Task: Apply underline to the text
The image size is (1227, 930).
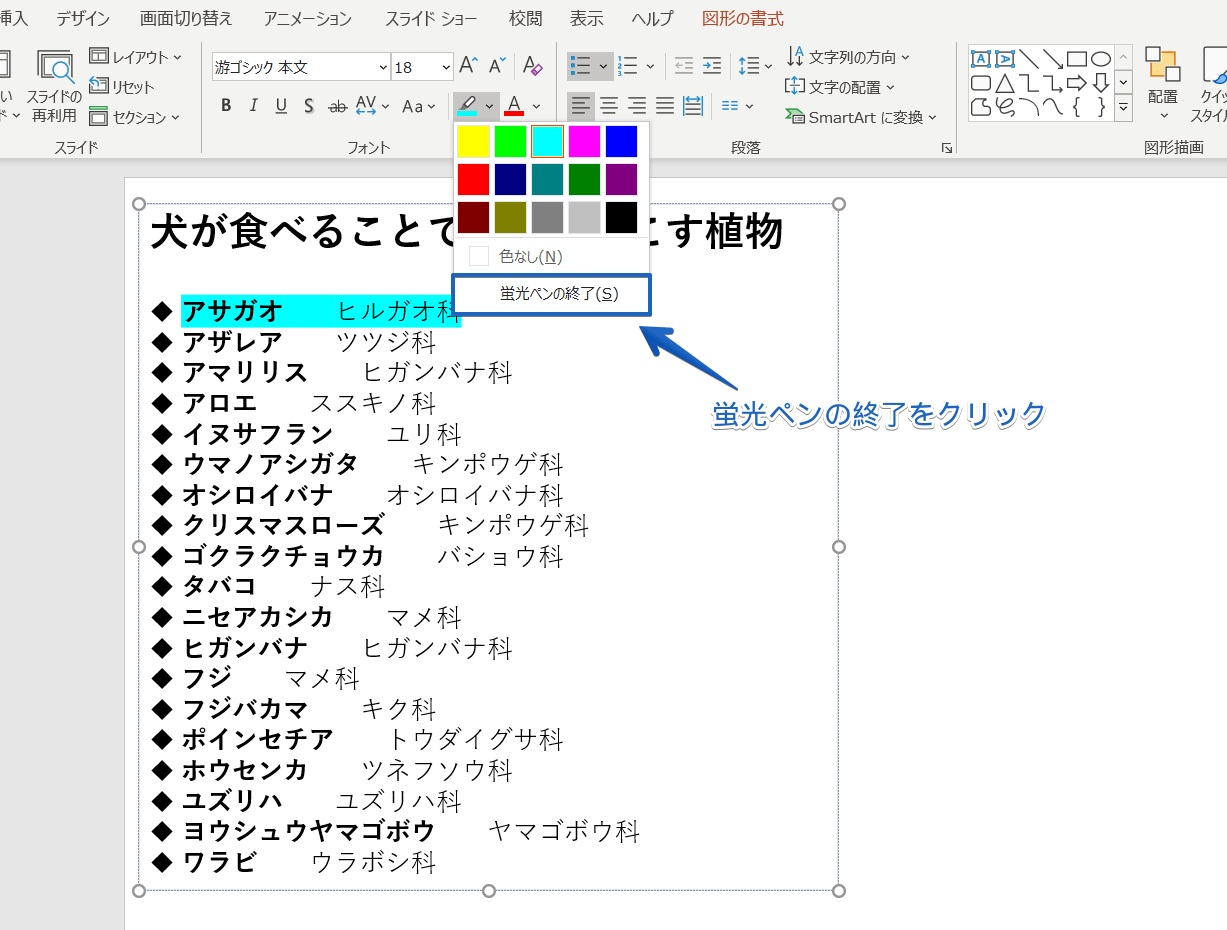Action: 281,106
